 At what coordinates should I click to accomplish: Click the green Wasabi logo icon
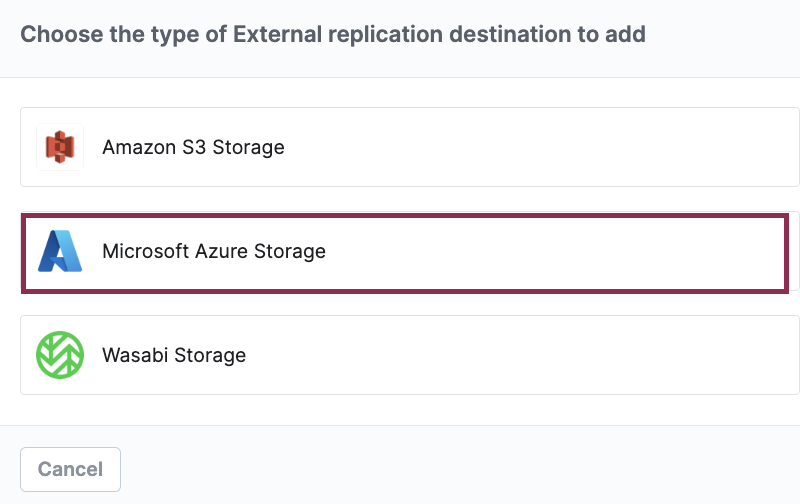coord(60,355)
